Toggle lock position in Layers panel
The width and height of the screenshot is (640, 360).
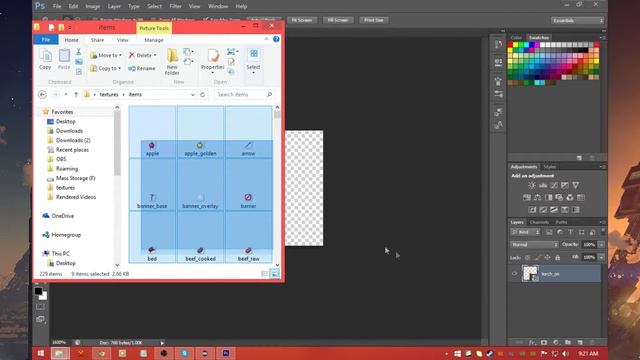tap(547, 258)
